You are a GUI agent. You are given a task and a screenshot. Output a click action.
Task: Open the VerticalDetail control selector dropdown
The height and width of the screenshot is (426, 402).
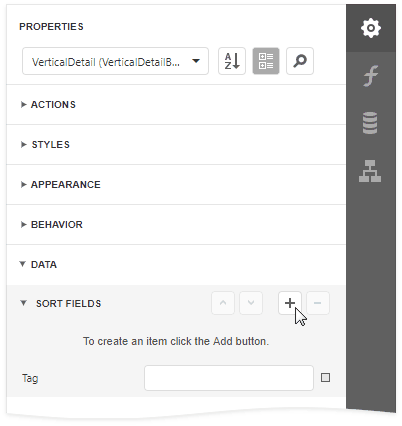[115, 61]
